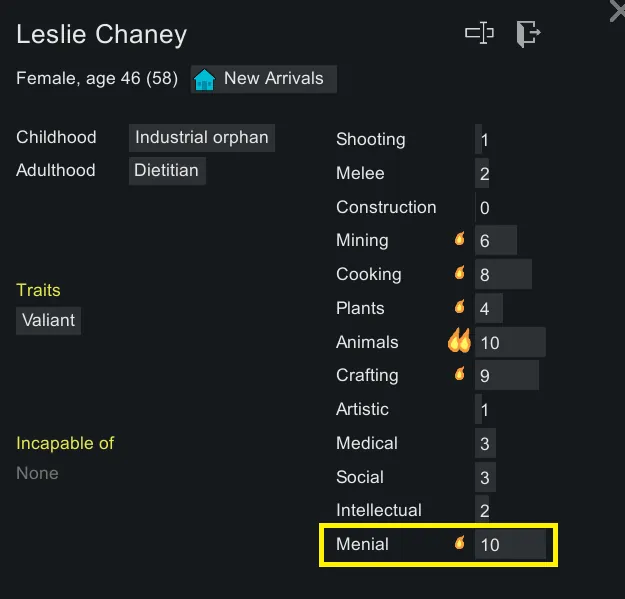Click the passion flame beside Cooking

tap(460, 273)
